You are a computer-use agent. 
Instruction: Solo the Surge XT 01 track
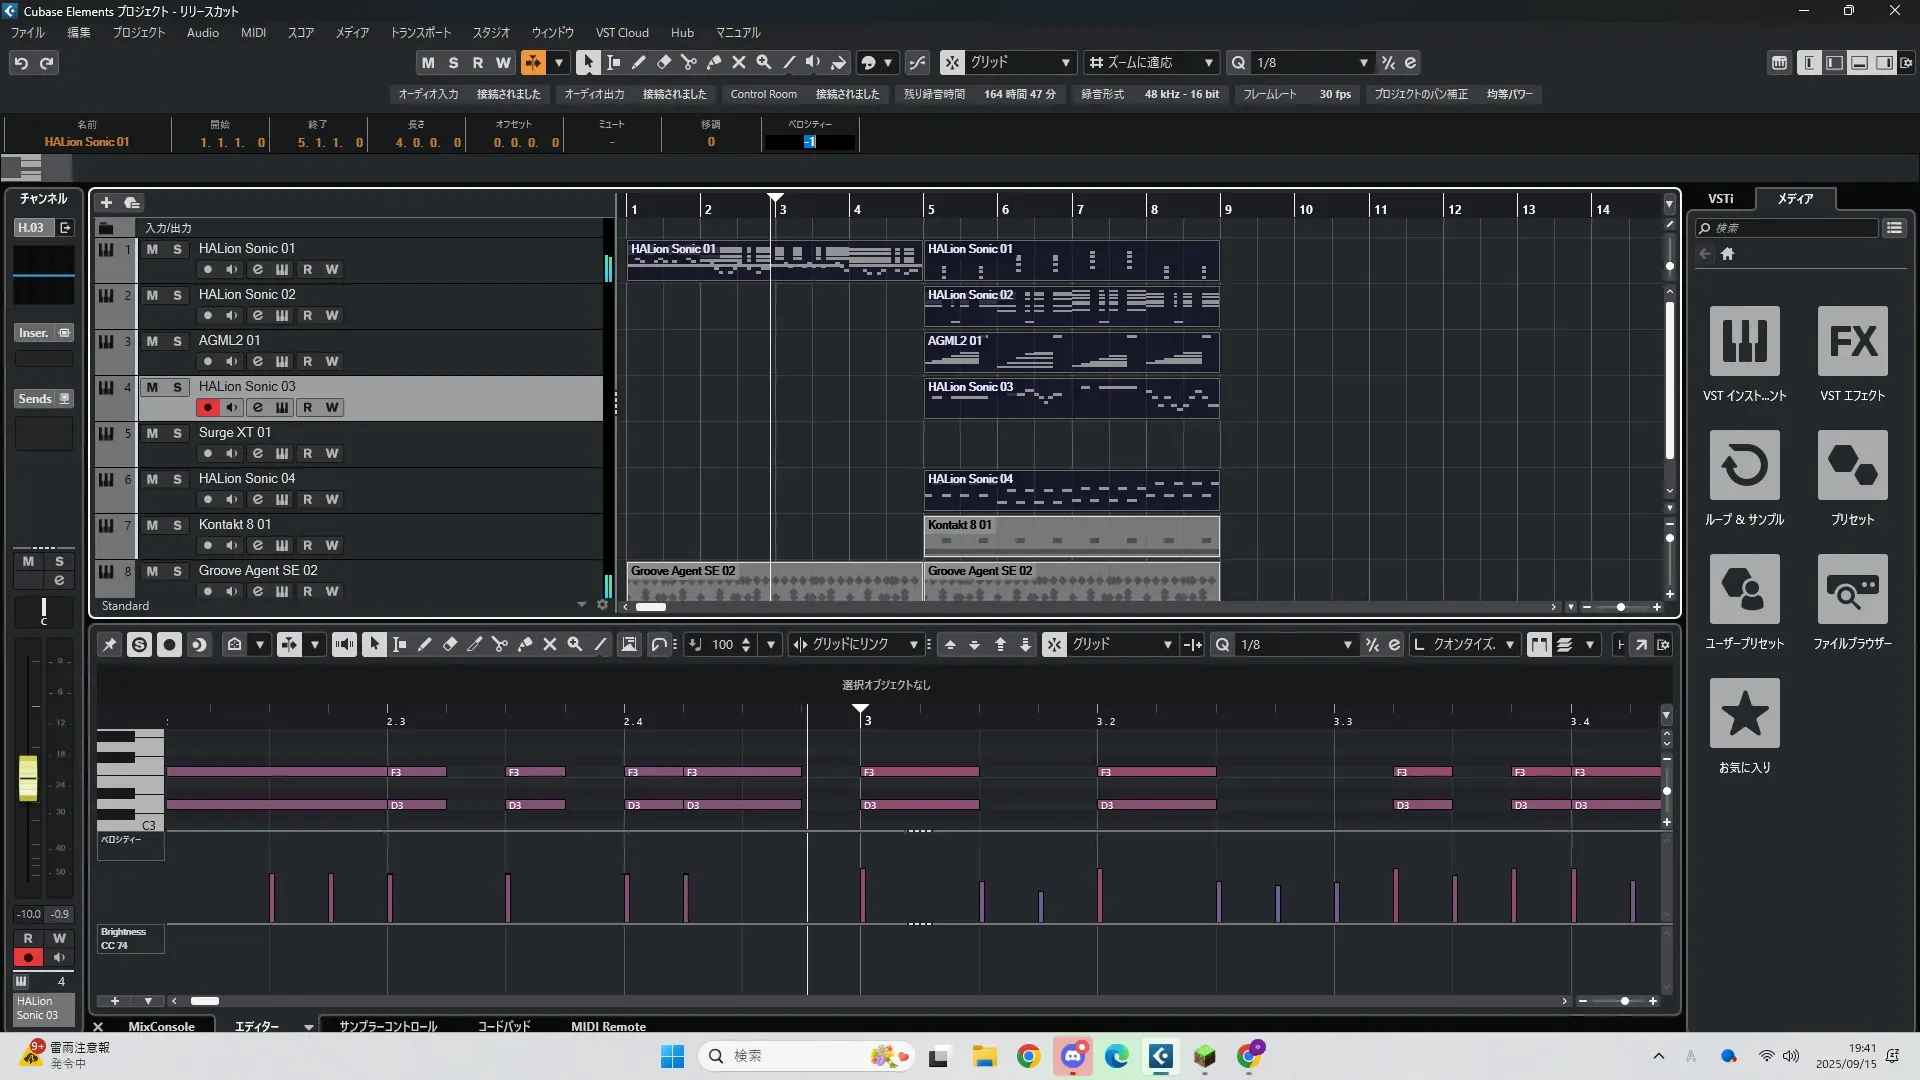click(177, 433)
